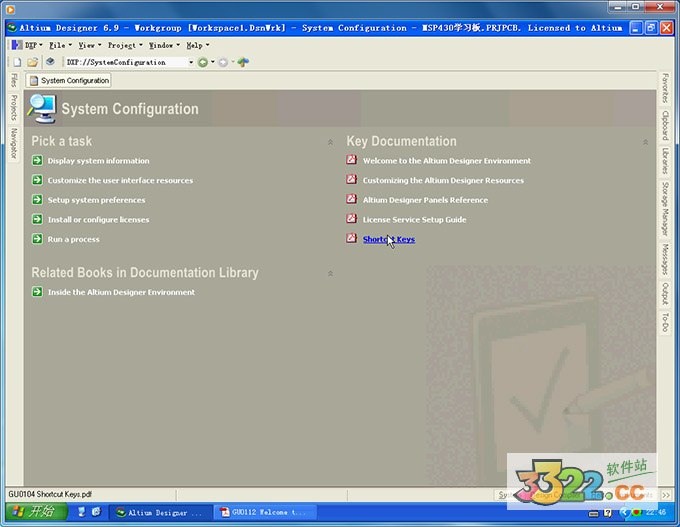The width and height of the screenshot is (680, 527).
Task: Click Install or configure licenses link
Action: coord(98,219)
